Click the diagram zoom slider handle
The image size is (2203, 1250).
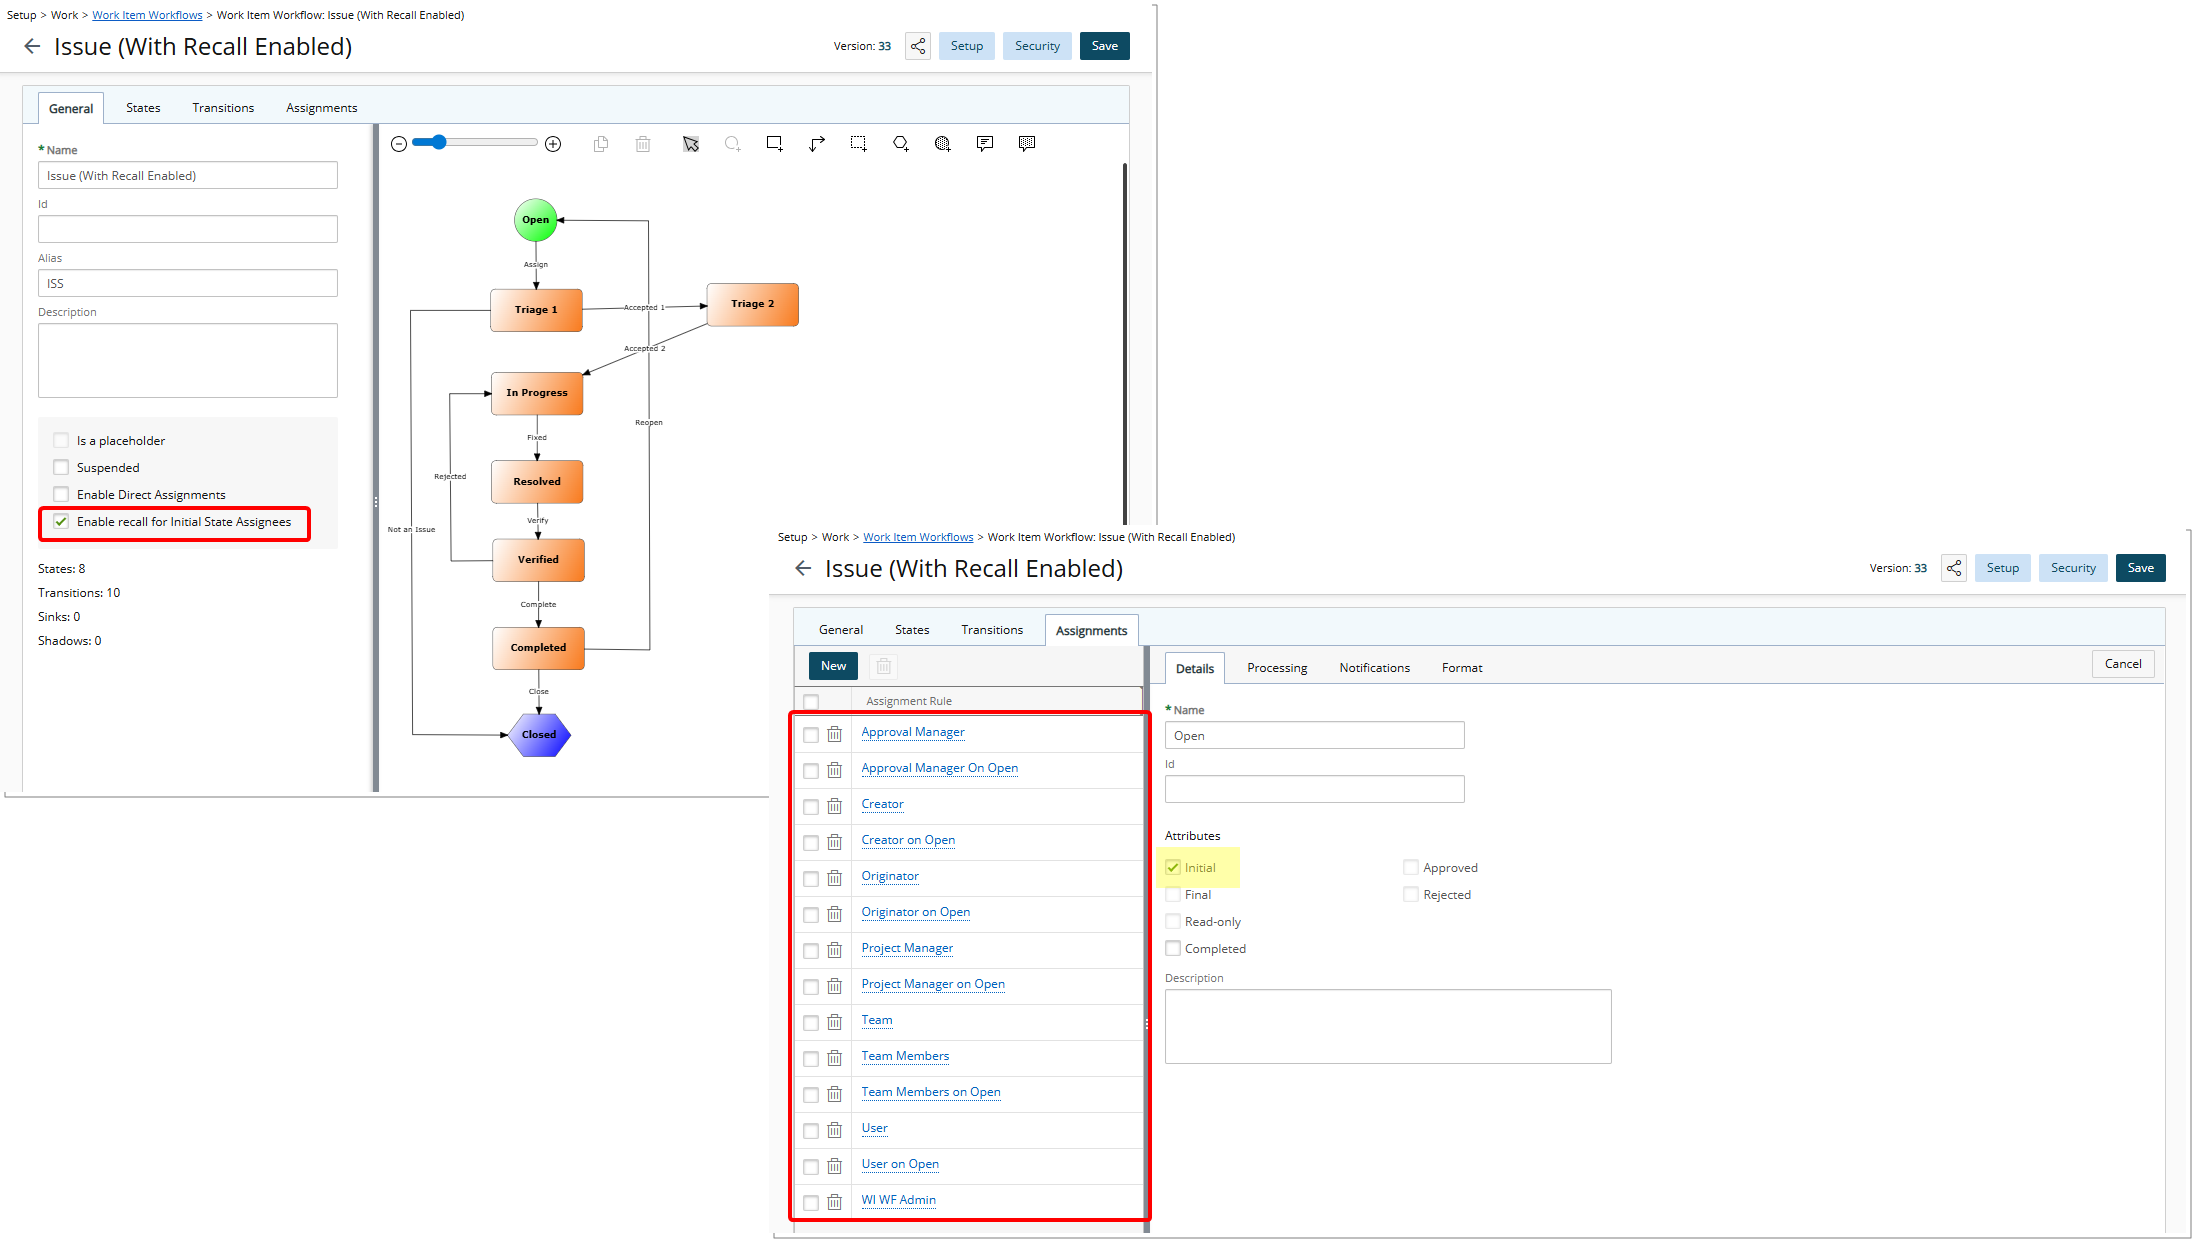tap(438, 143)
